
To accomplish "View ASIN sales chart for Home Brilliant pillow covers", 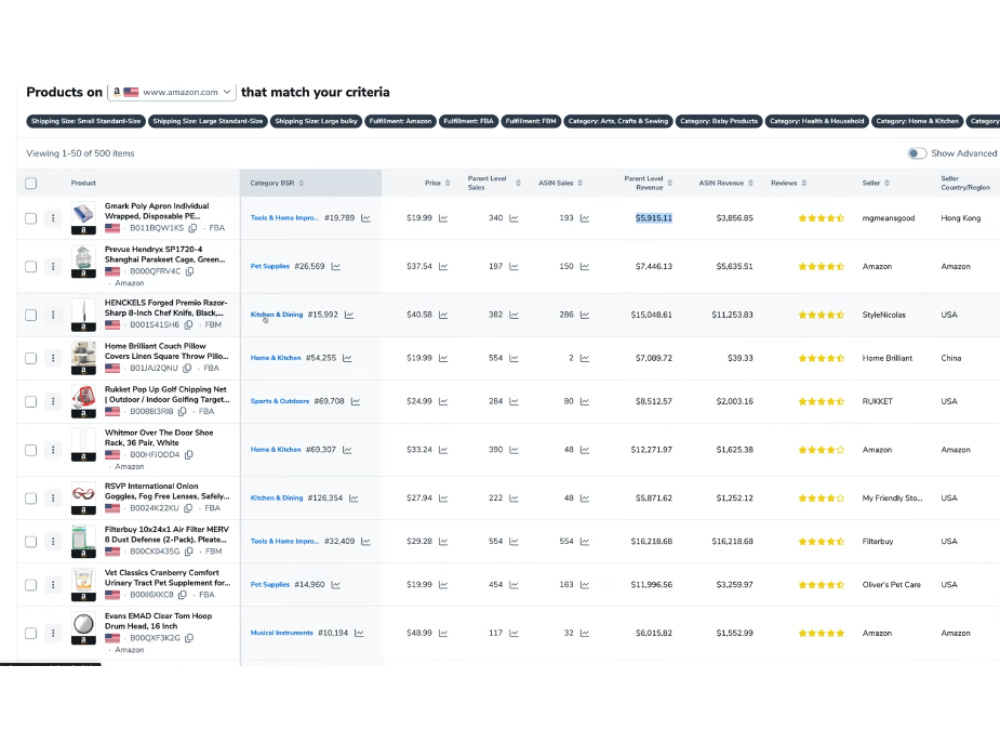I will pyautogui.click(x=585, y=358).
